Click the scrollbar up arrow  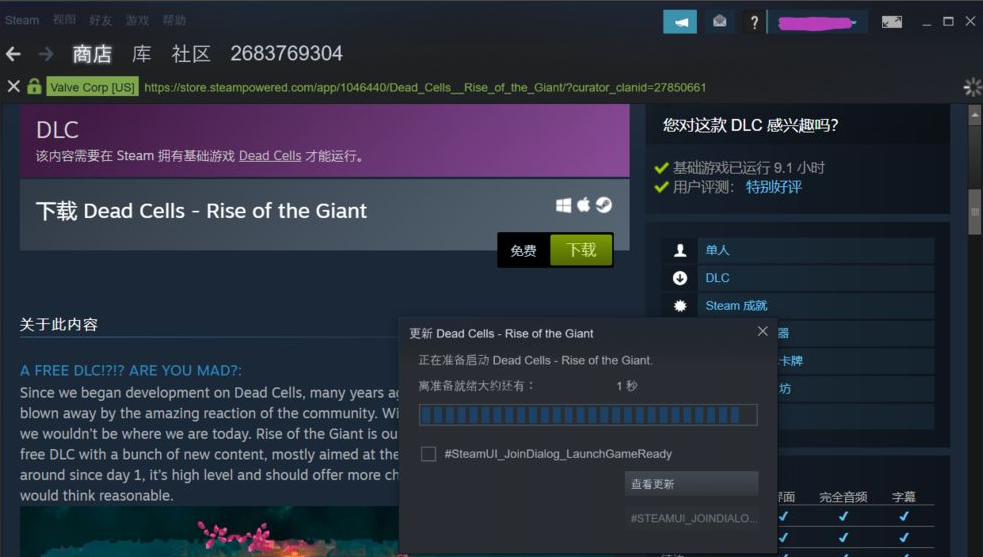click(975, 115)
